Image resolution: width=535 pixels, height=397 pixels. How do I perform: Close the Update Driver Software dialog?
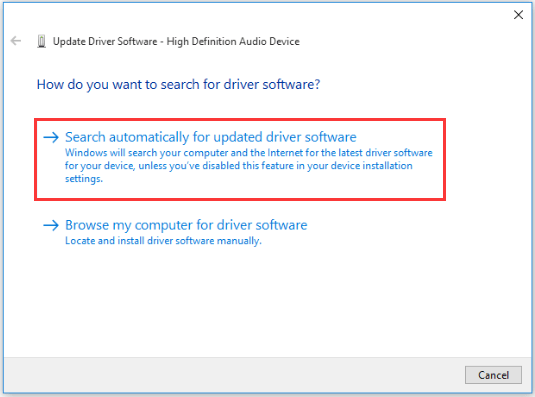[518, 15]
